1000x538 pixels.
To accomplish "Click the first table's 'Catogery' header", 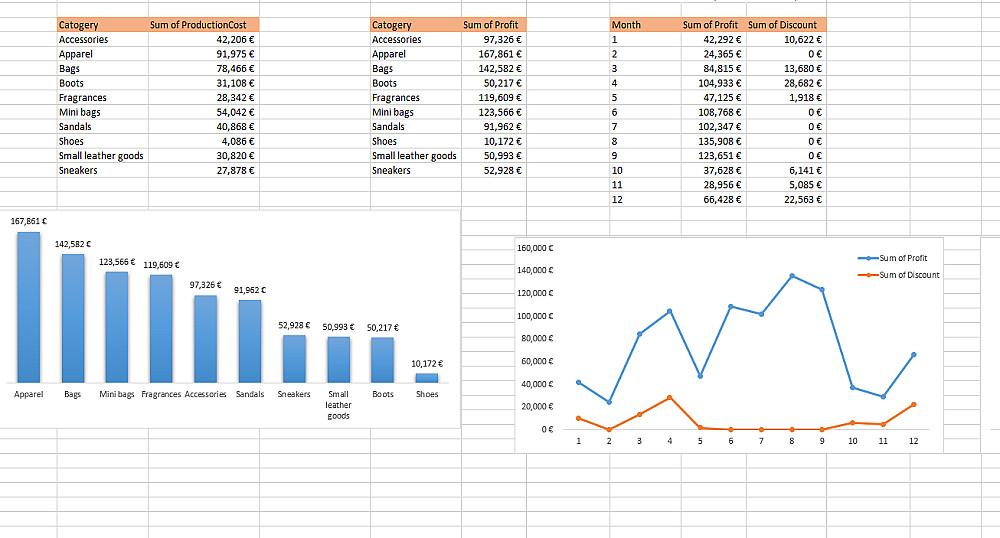I will [103, 25].
